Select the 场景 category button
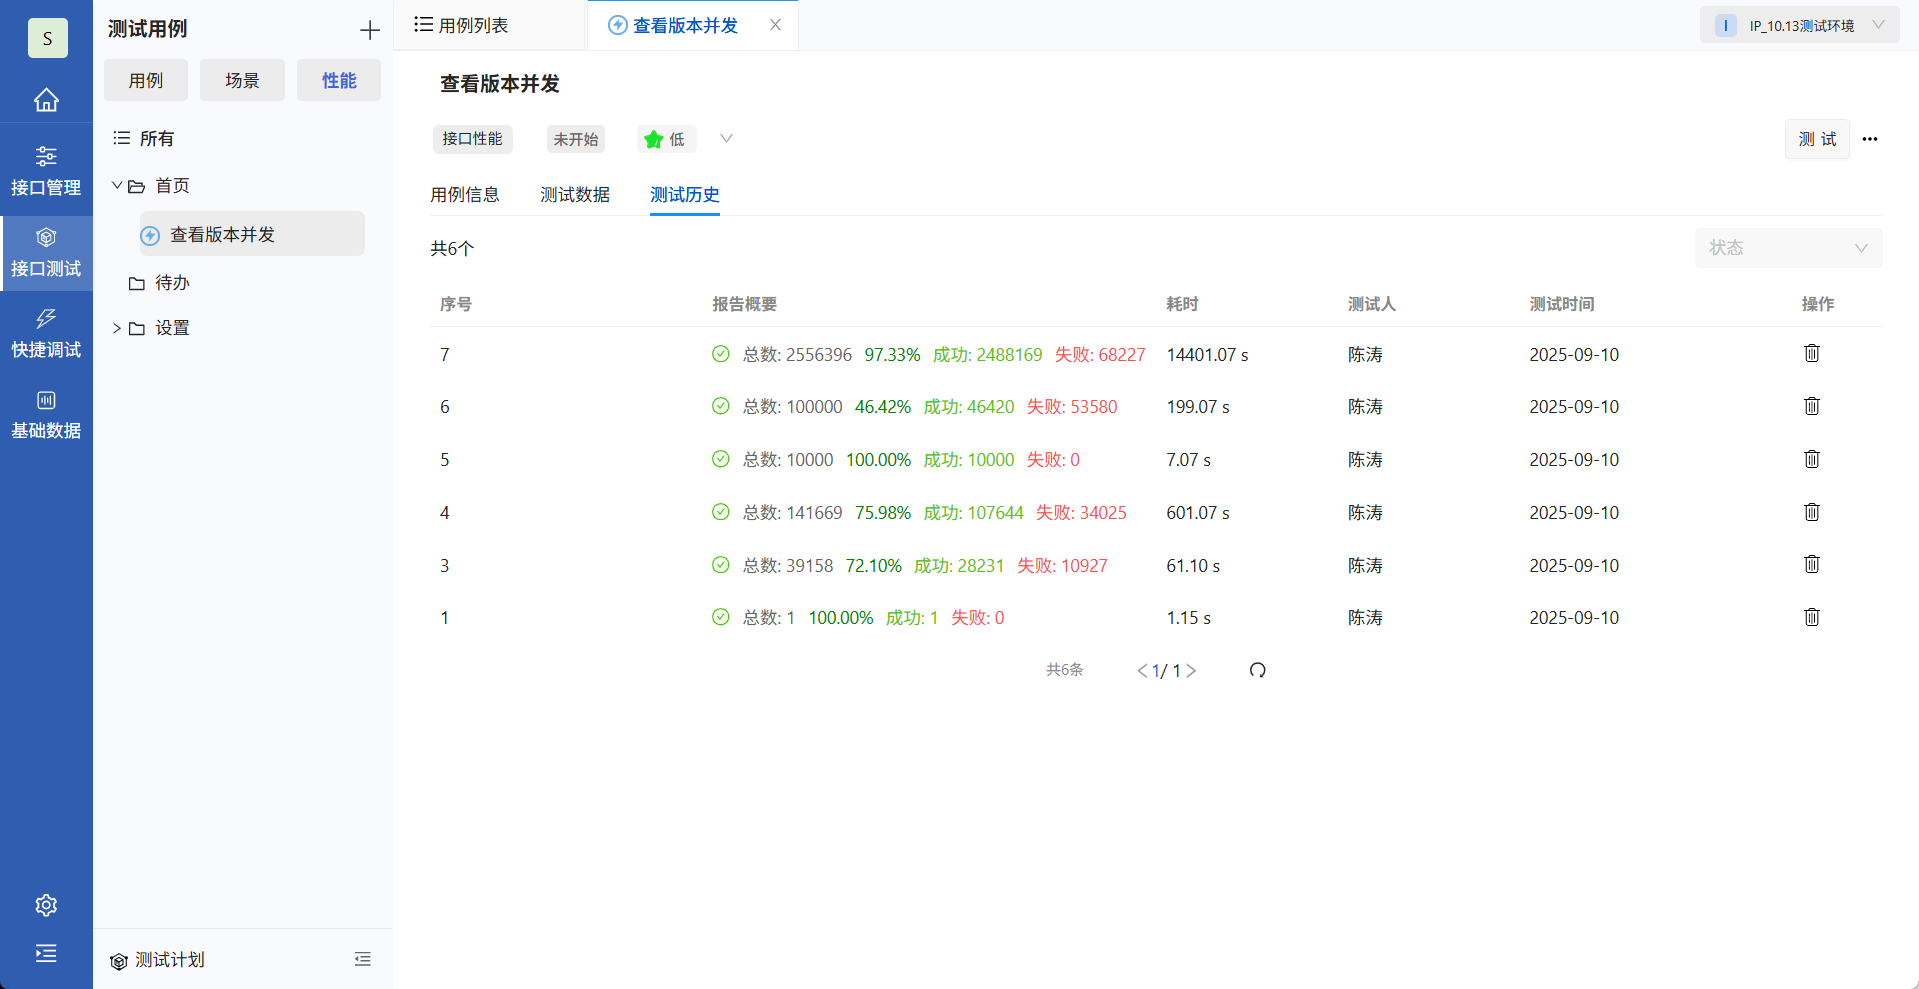The height and width of the screenshot is (989, 1919). (241, 79)
